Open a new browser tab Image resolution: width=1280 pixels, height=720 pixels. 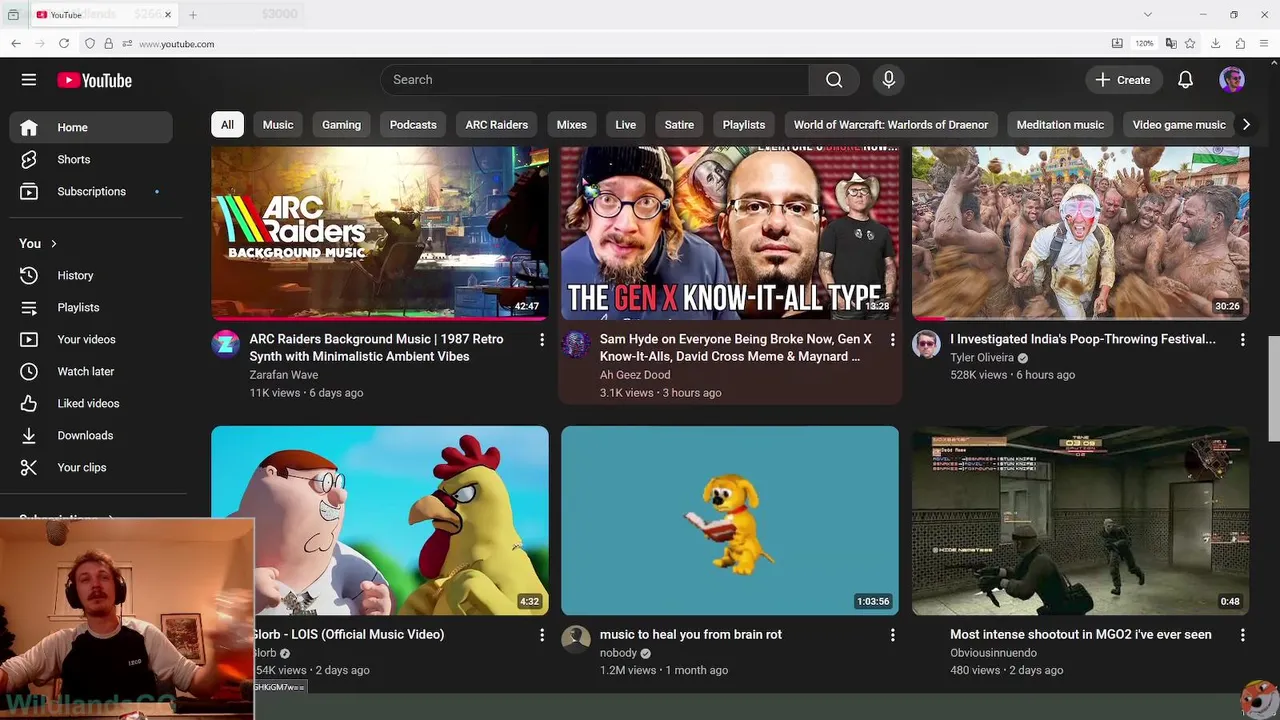[193, 15]
